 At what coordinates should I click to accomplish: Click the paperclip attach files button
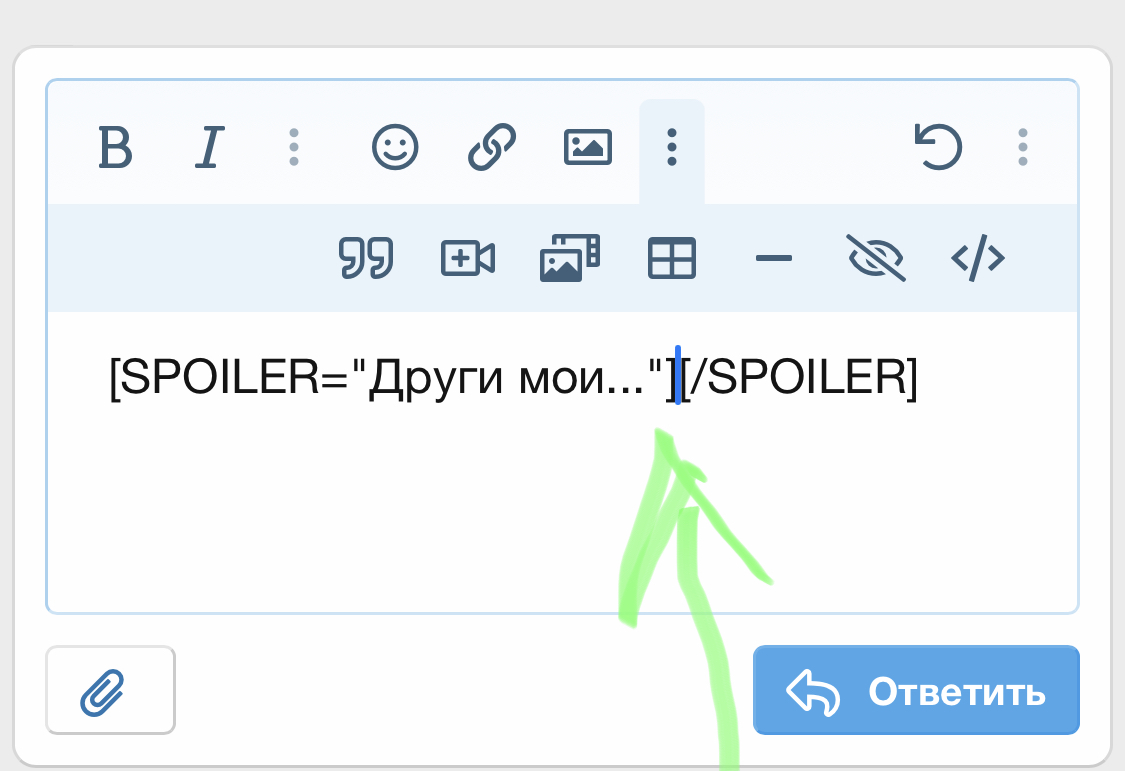pos(110,690)
